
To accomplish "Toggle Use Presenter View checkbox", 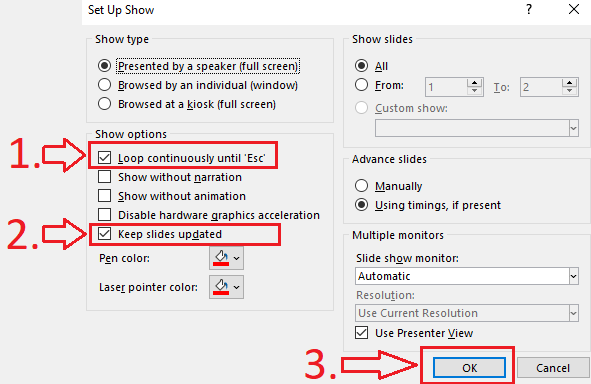I will click(361, 333).
